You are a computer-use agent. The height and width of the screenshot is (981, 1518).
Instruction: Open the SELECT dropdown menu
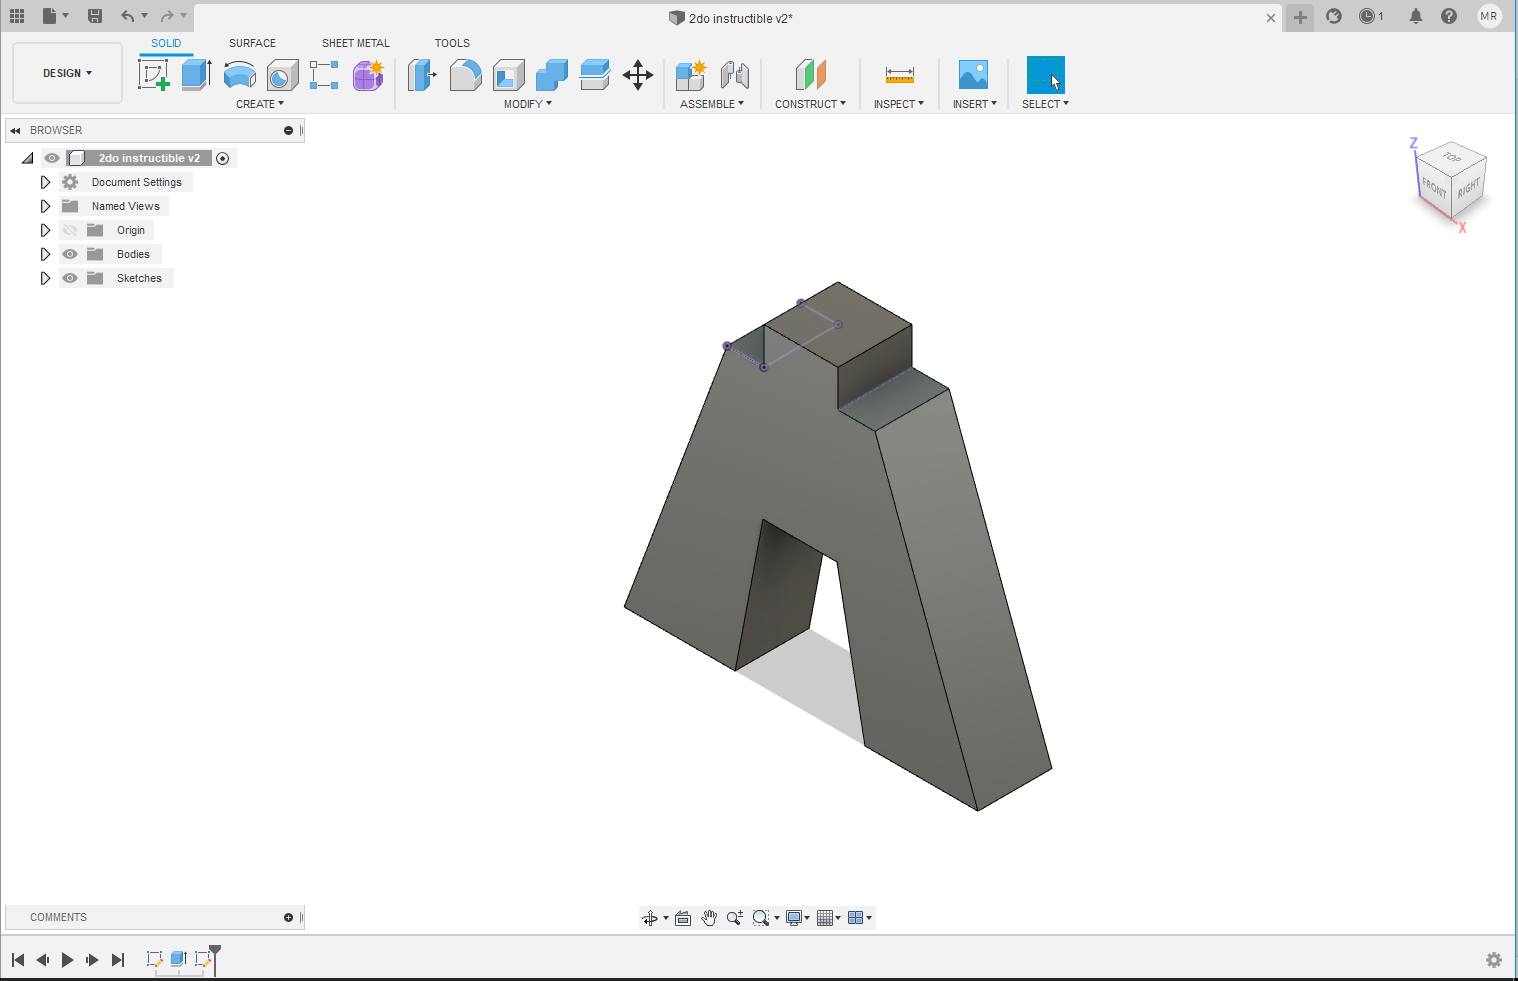1045,104
